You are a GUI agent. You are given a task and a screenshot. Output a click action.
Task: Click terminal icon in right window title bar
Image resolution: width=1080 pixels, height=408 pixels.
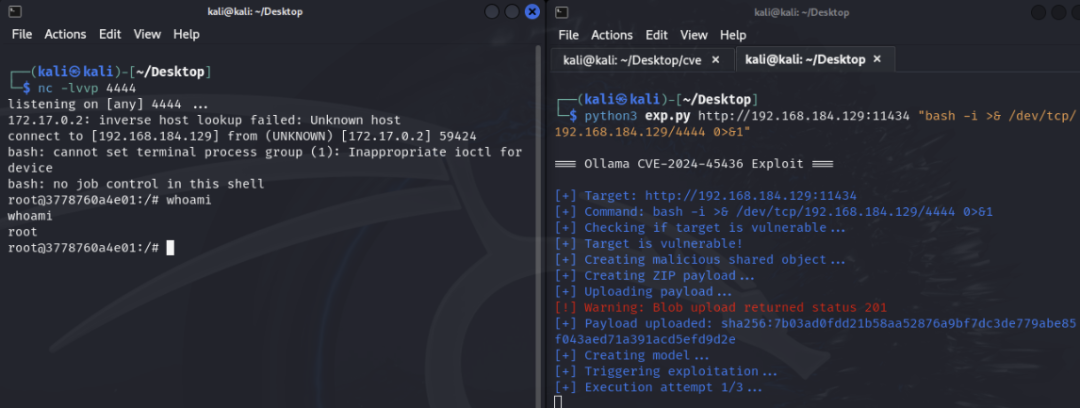562,12
